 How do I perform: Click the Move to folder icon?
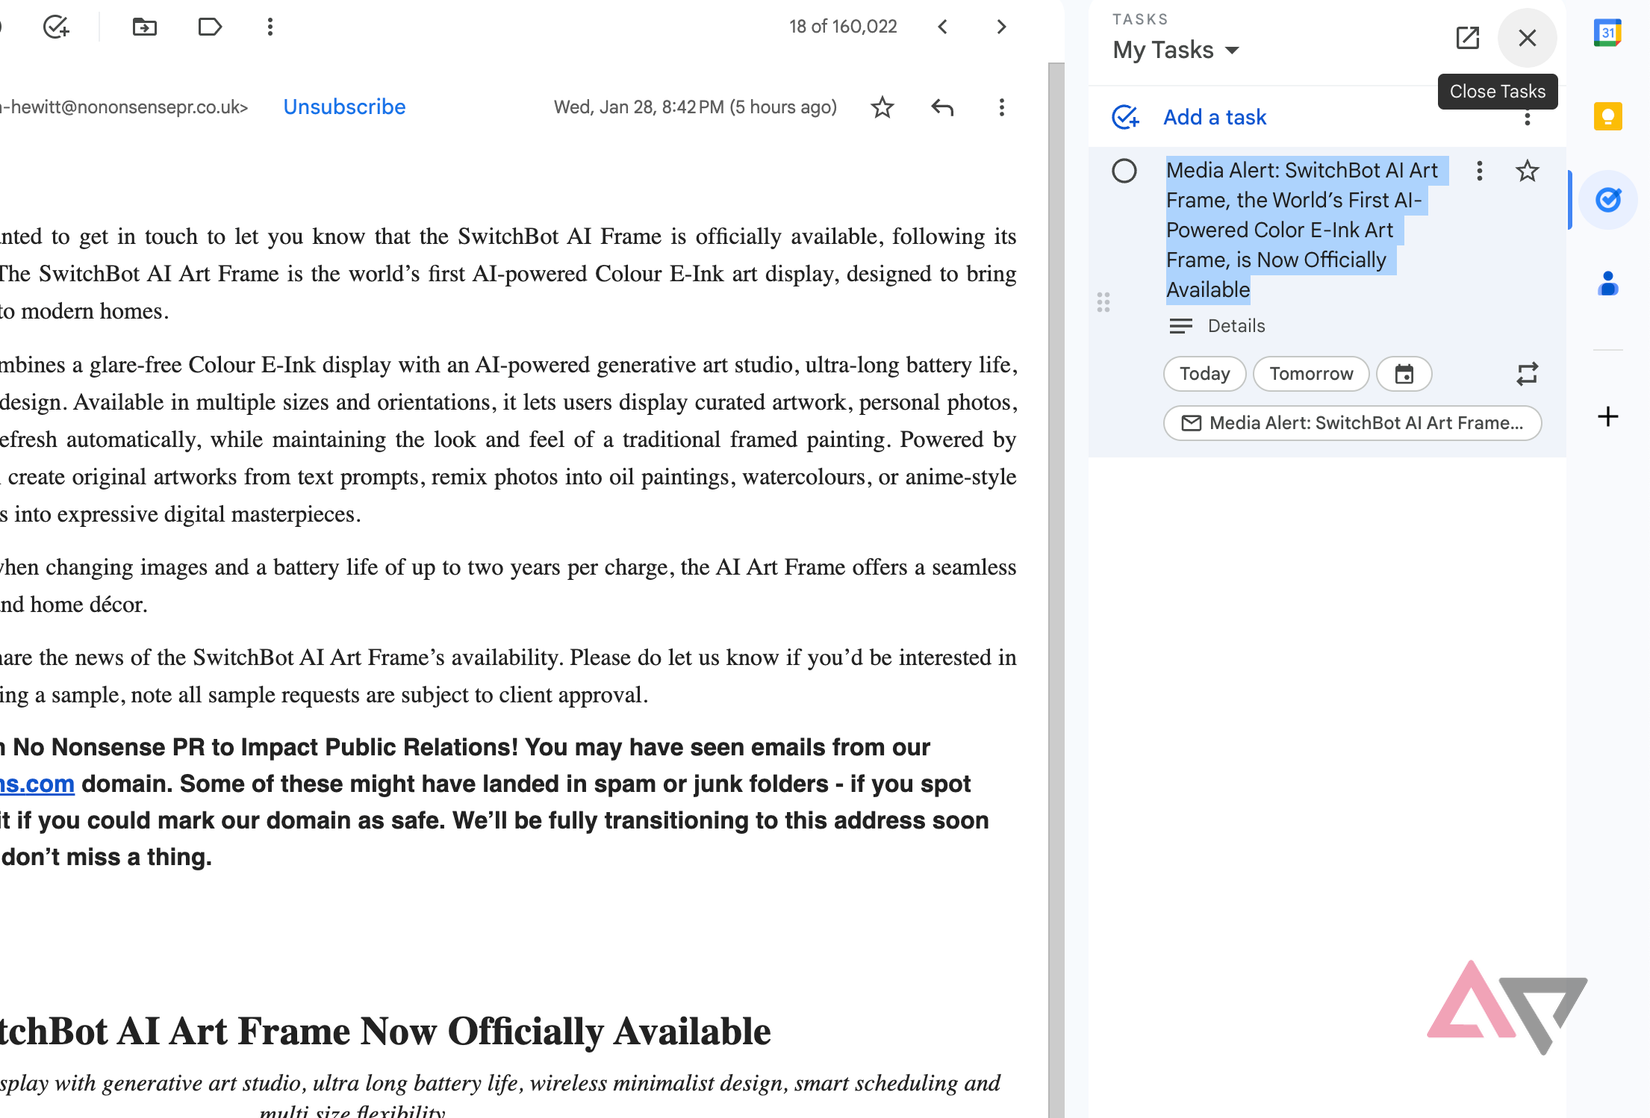(143, 27)
